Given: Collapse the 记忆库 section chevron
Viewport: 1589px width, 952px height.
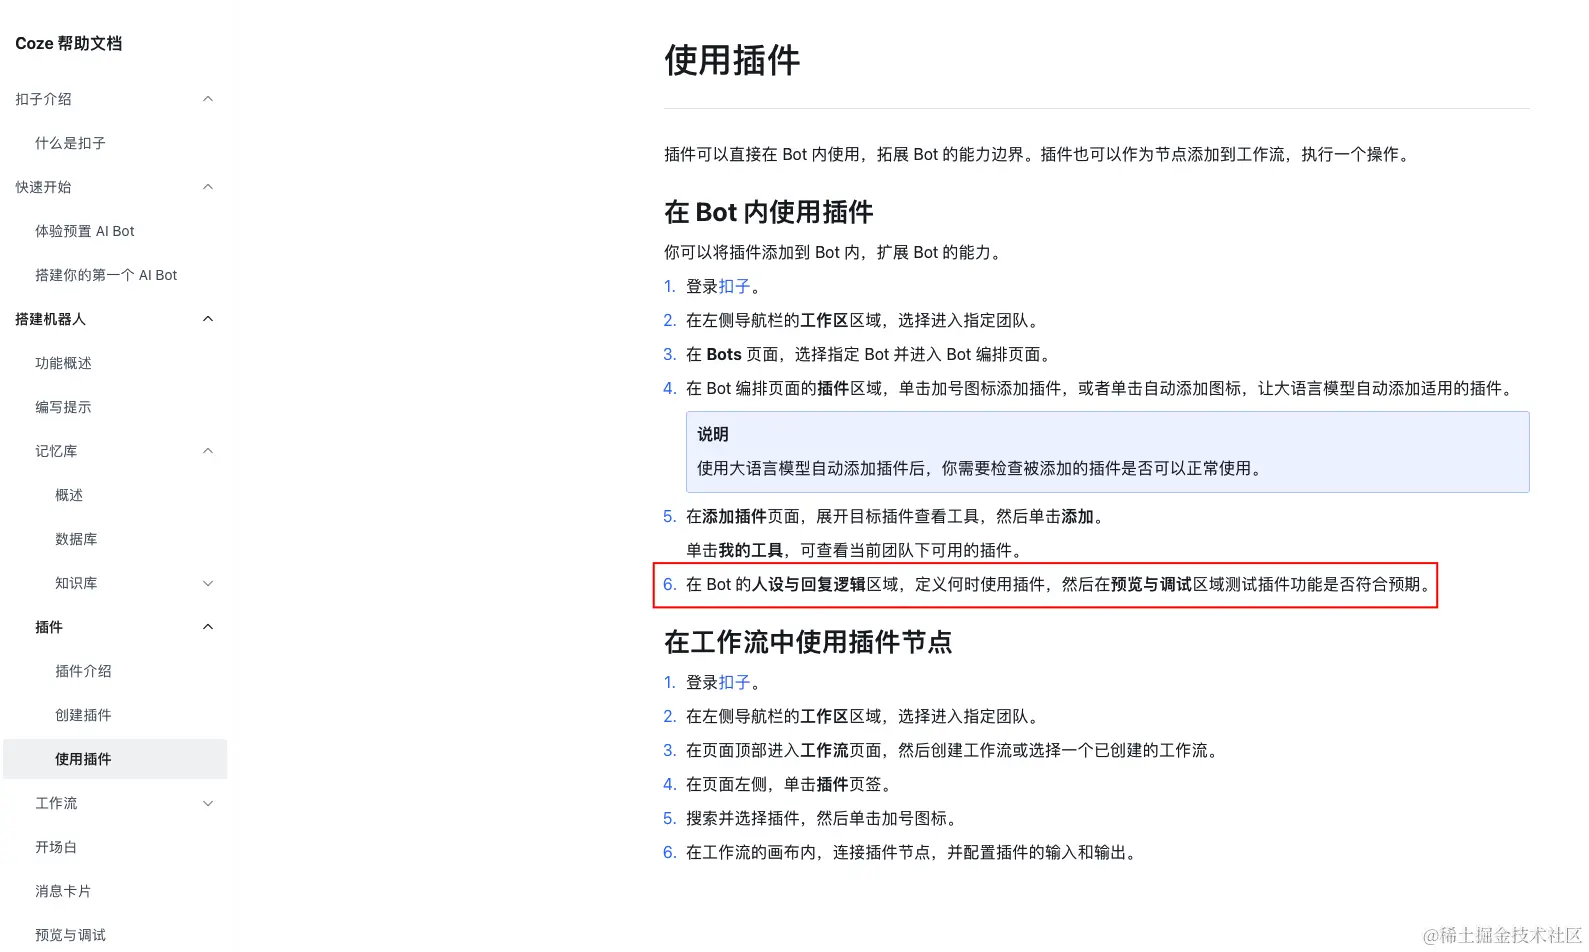Looking at the screenshot, I should [x=208, y=451].
